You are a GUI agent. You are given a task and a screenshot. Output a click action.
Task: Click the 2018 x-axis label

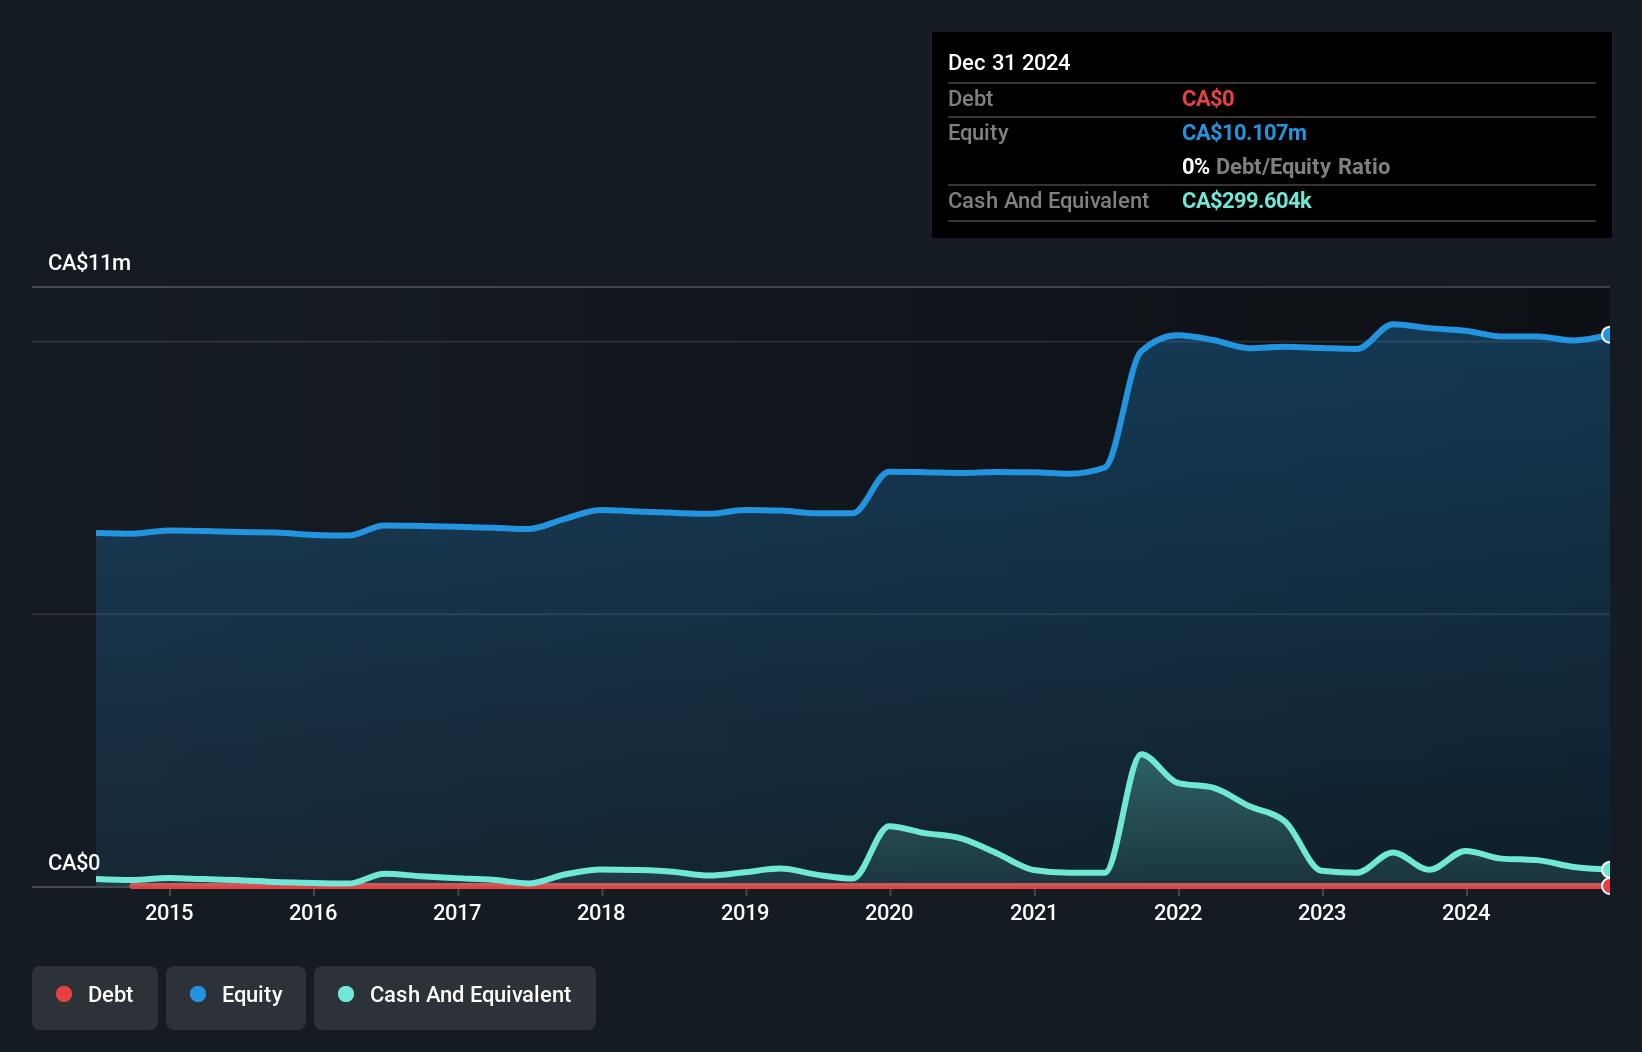click(601, 912)
